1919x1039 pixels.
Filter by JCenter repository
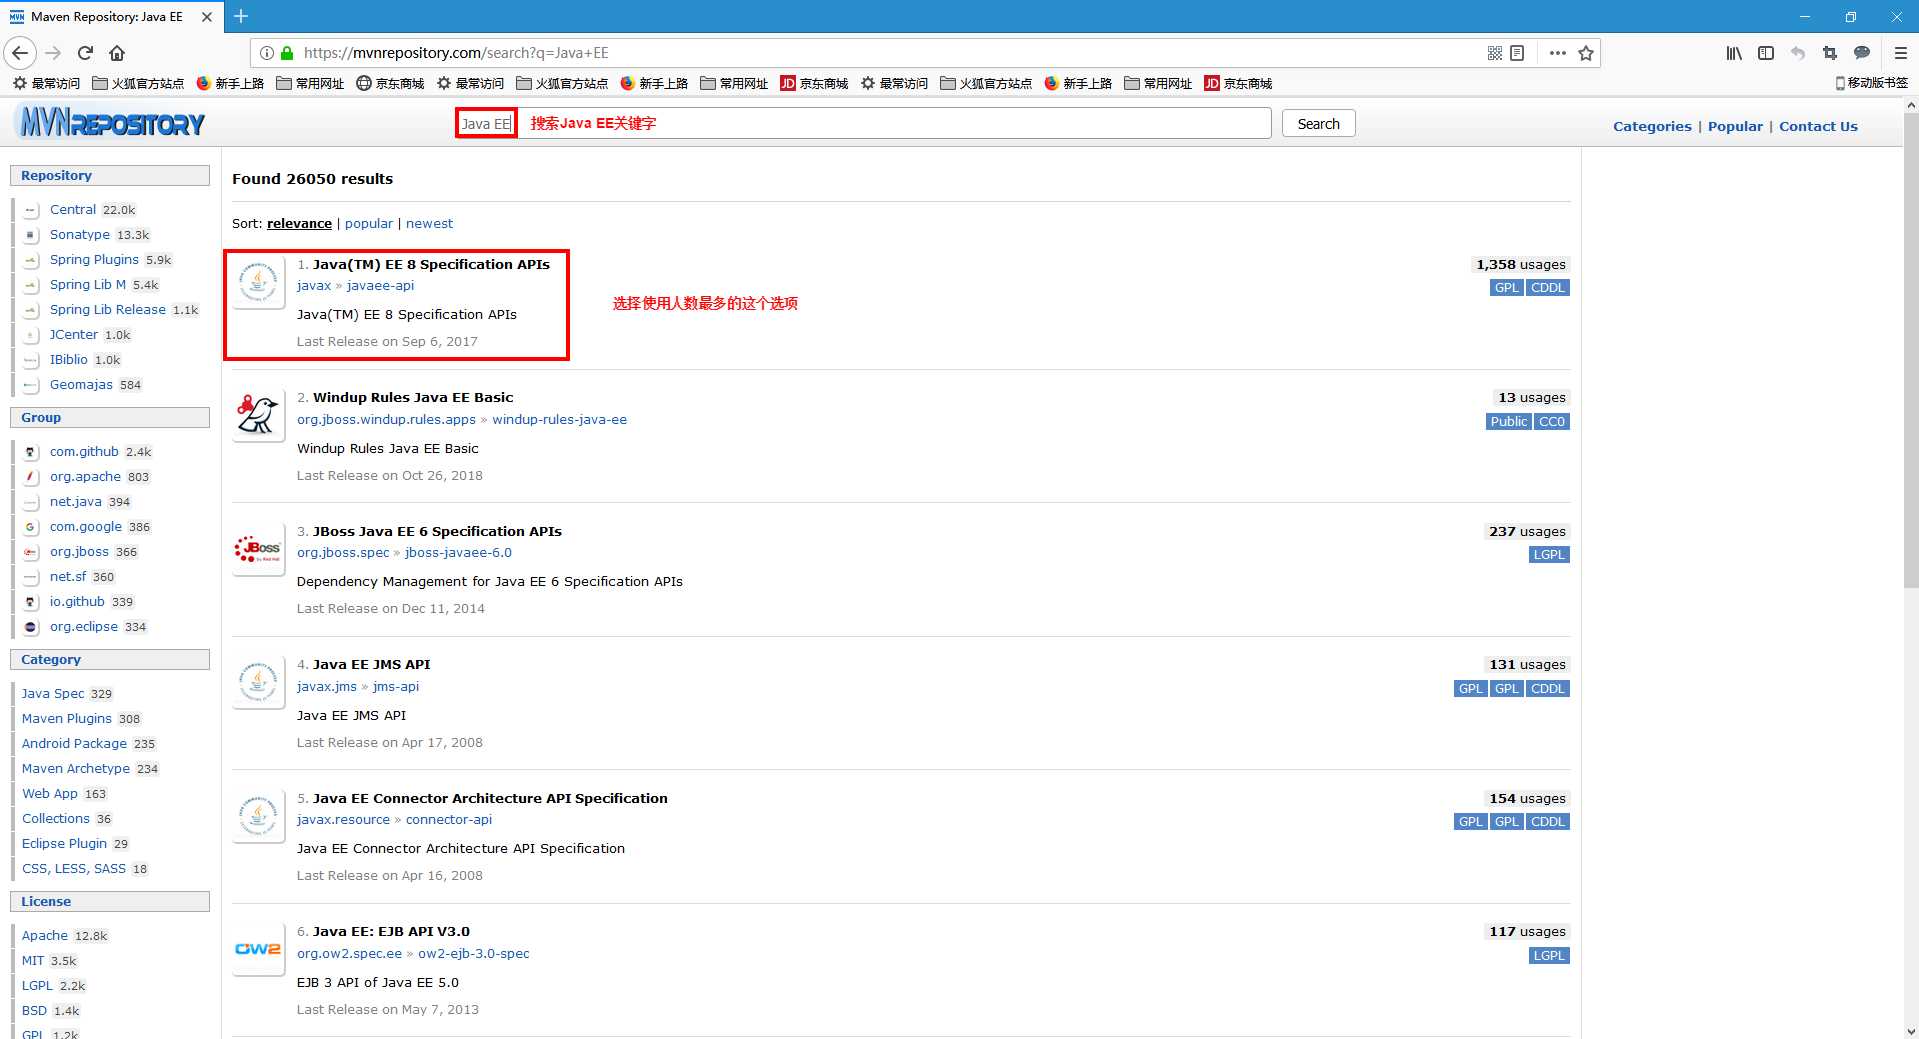[x=74, y=334]
